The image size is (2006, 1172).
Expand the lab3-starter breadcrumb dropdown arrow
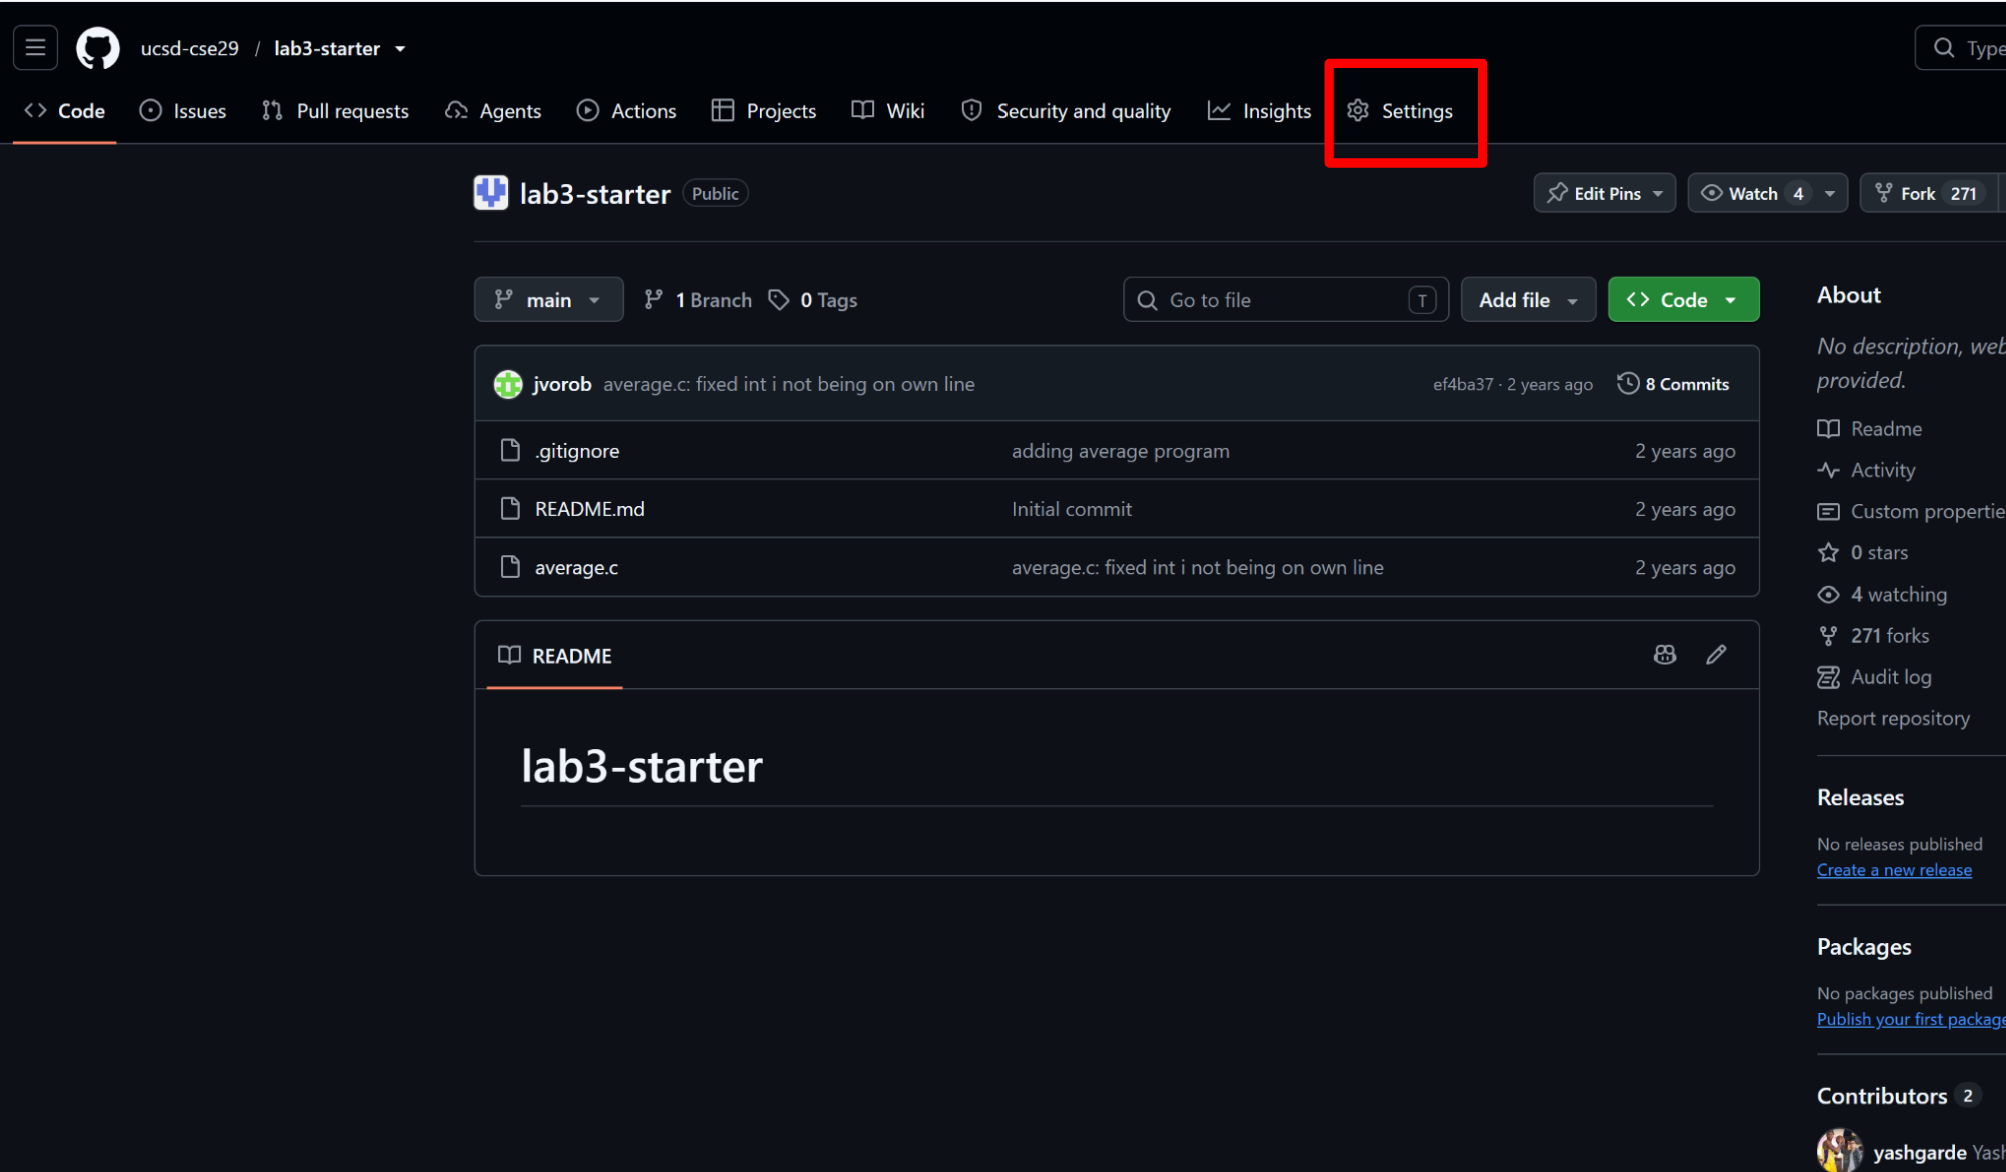pos(400,48)
